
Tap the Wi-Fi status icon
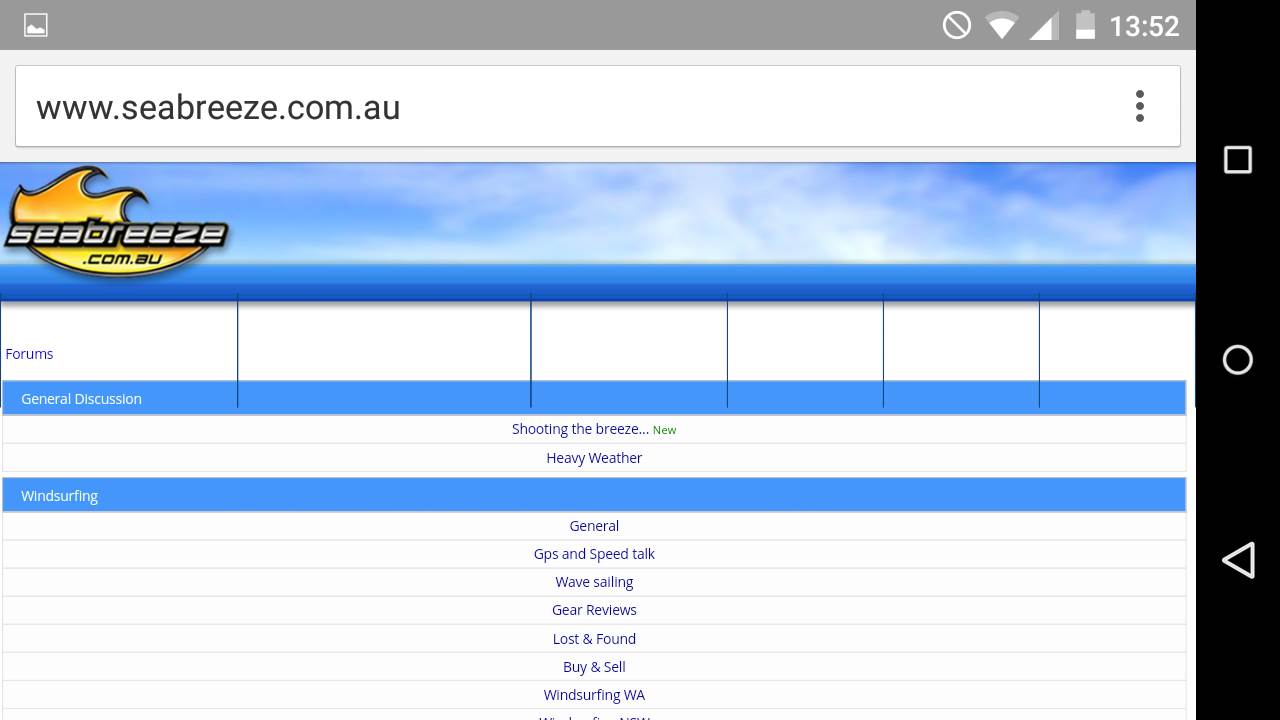point(1000,25)
